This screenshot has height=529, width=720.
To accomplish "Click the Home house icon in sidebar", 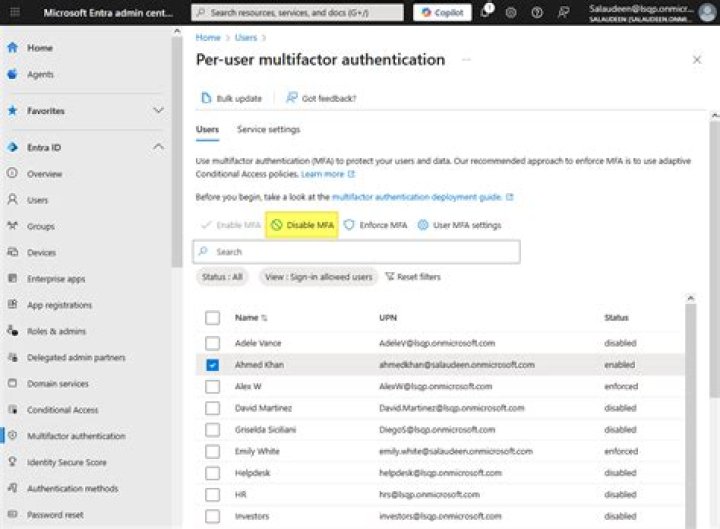I will point(13,47).
